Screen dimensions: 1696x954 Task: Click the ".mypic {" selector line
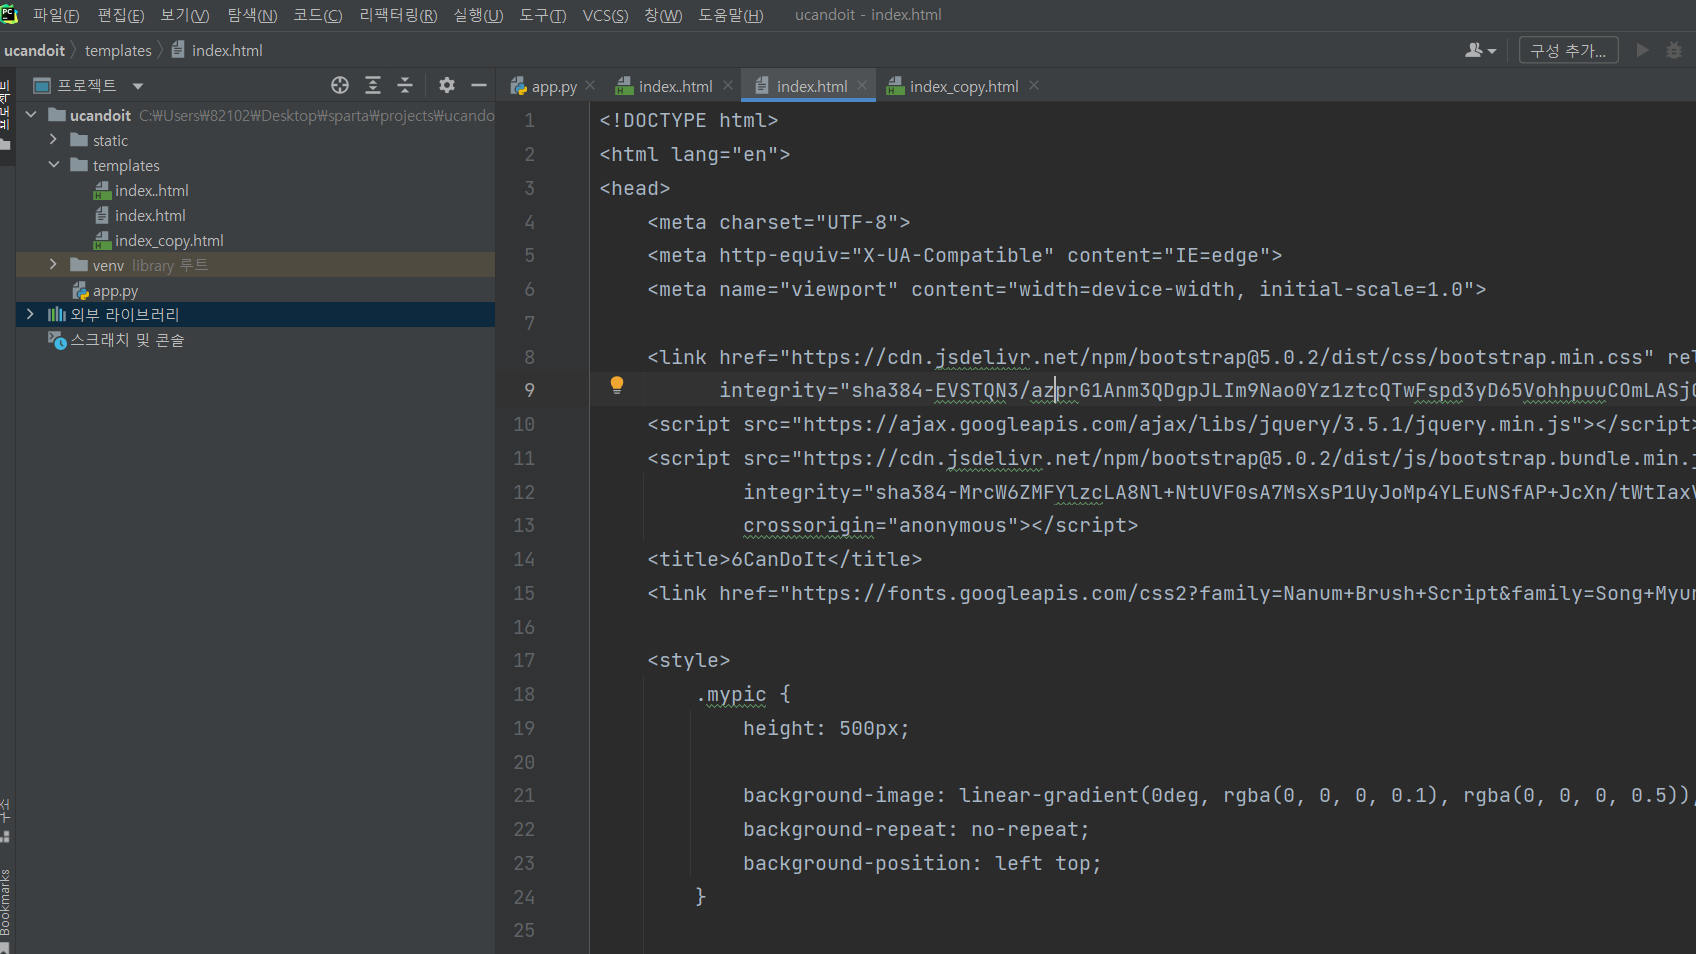743,694
